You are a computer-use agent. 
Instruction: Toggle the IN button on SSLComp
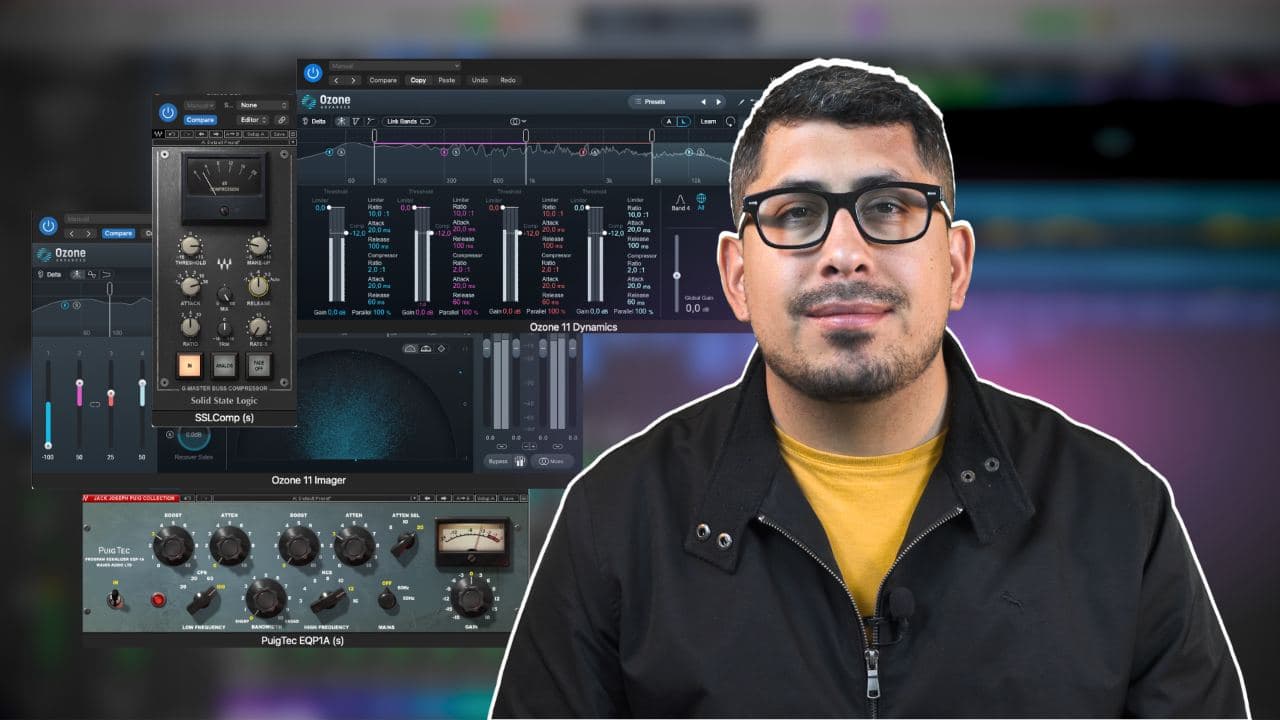[190, 365]
